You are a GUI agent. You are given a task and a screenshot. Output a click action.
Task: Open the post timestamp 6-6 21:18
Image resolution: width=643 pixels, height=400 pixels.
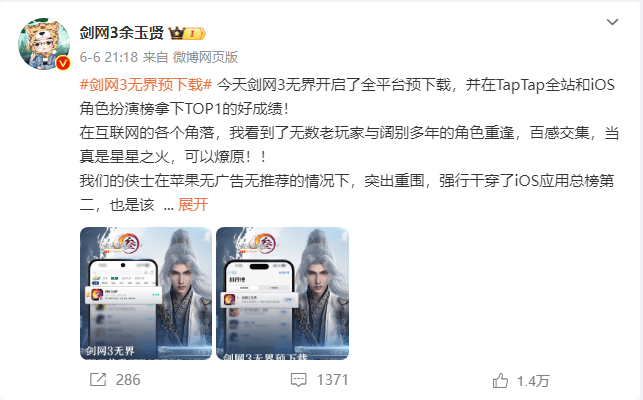(x=109, y=57)
